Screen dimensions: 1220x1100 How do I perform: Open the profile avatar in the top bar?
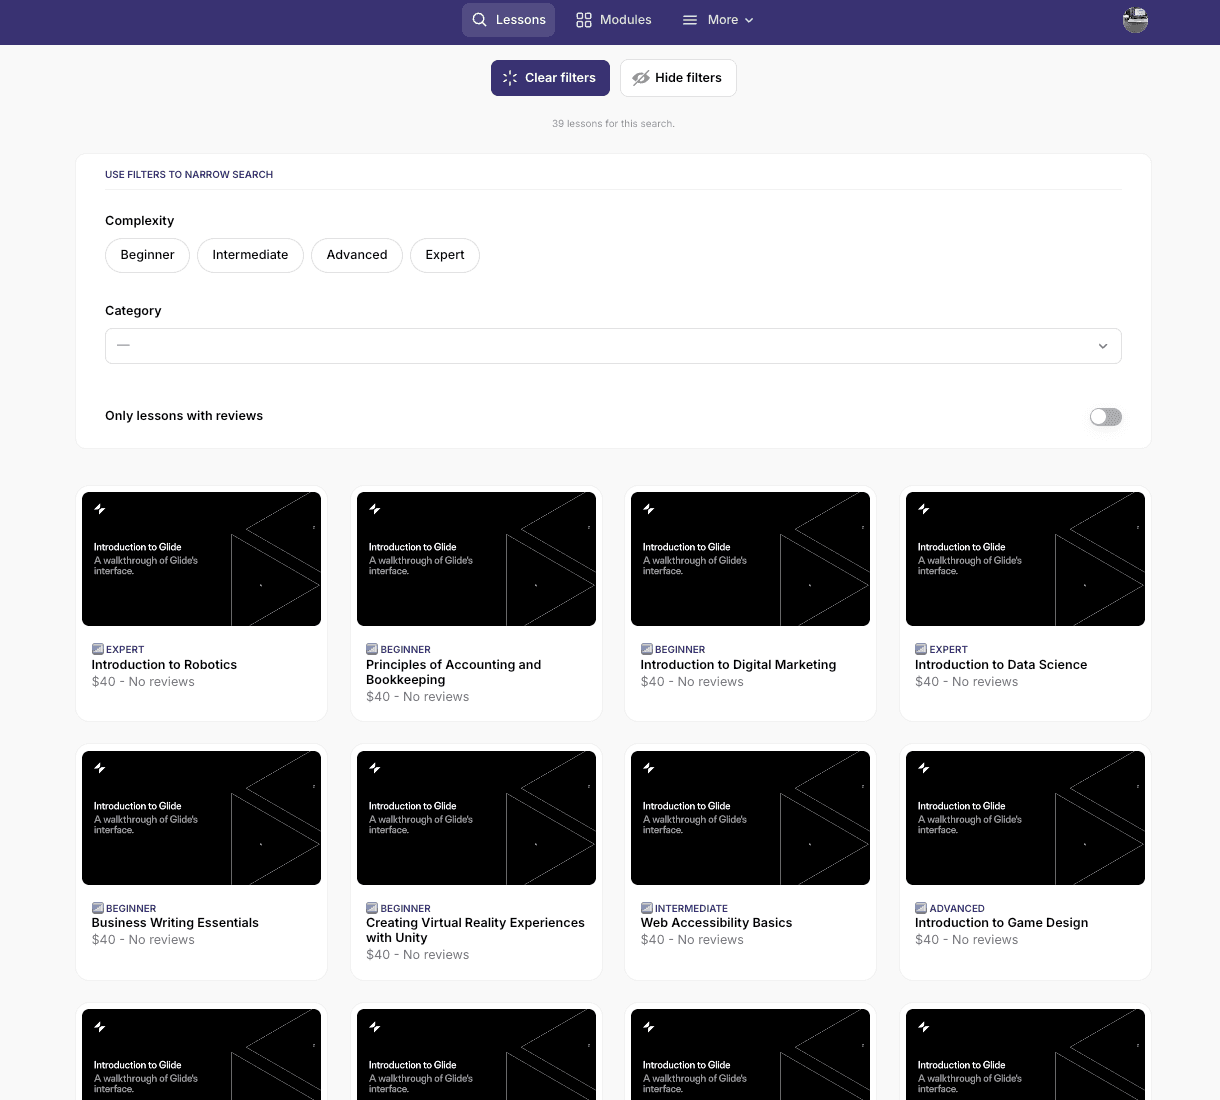(1135, 19)
